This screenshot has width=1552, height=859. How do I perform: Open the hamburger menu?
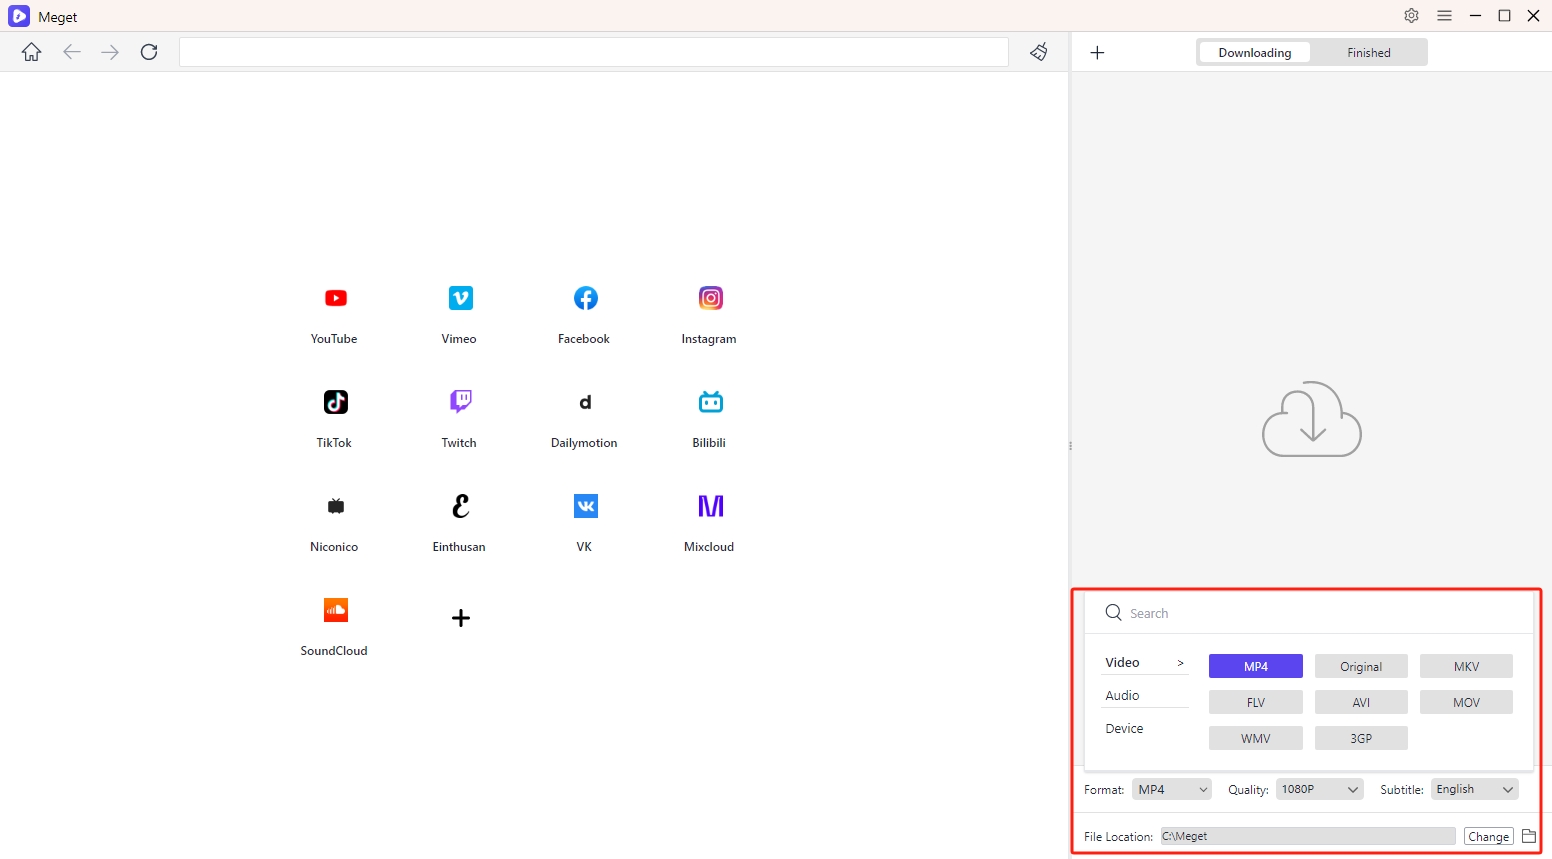click(x=1445, y=16)
